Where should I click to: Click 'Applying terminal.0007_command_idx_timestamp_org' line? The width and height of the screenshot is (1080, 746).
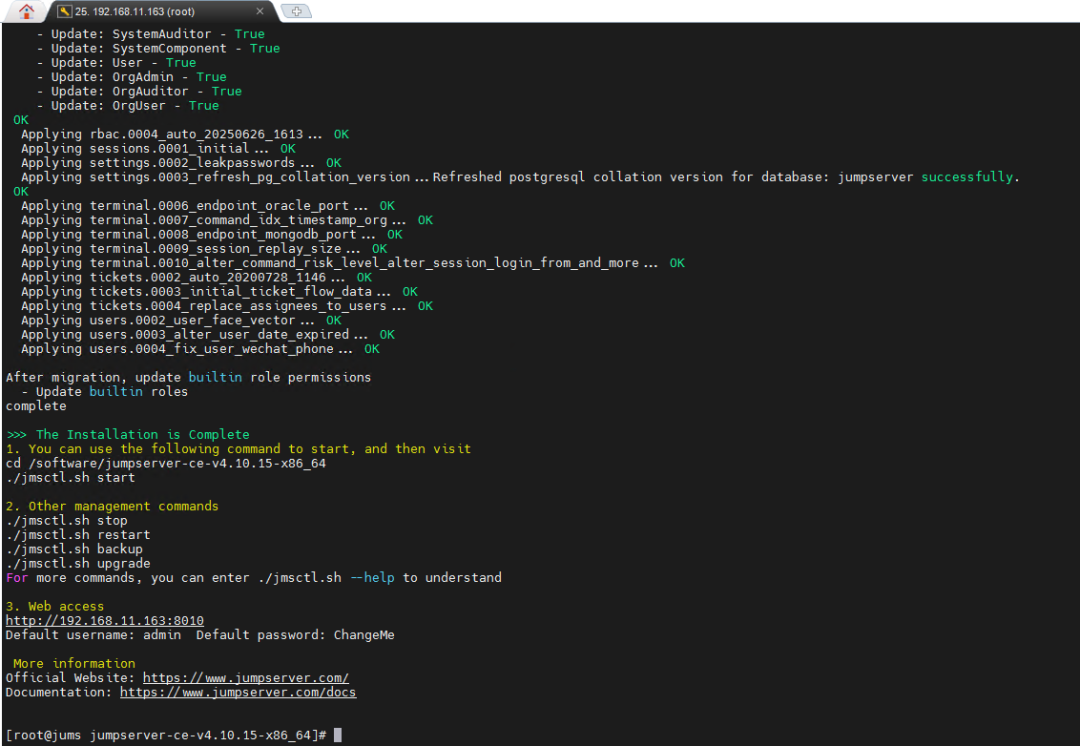tap(227, 220)
